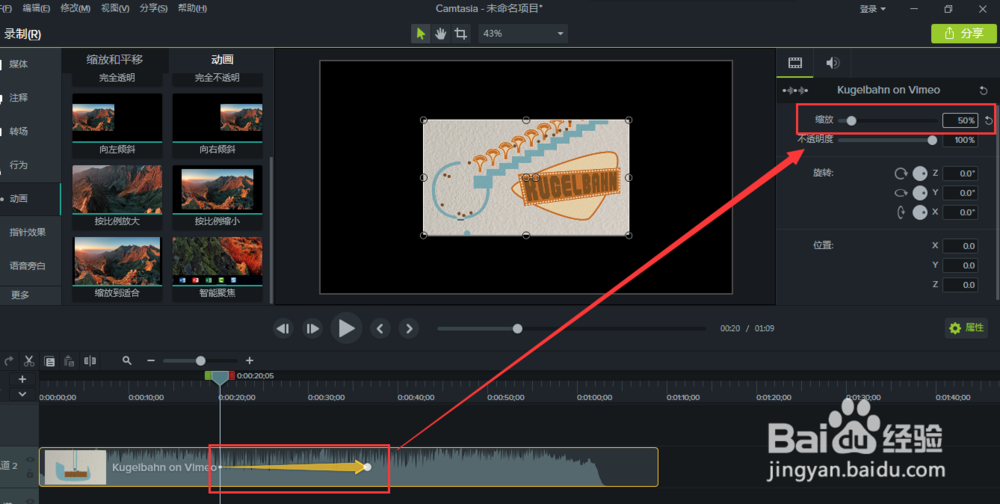Split the clip at playhead
Viewport: 1000px width, 504px height.
pyautogui.click(x=90, y=360)
